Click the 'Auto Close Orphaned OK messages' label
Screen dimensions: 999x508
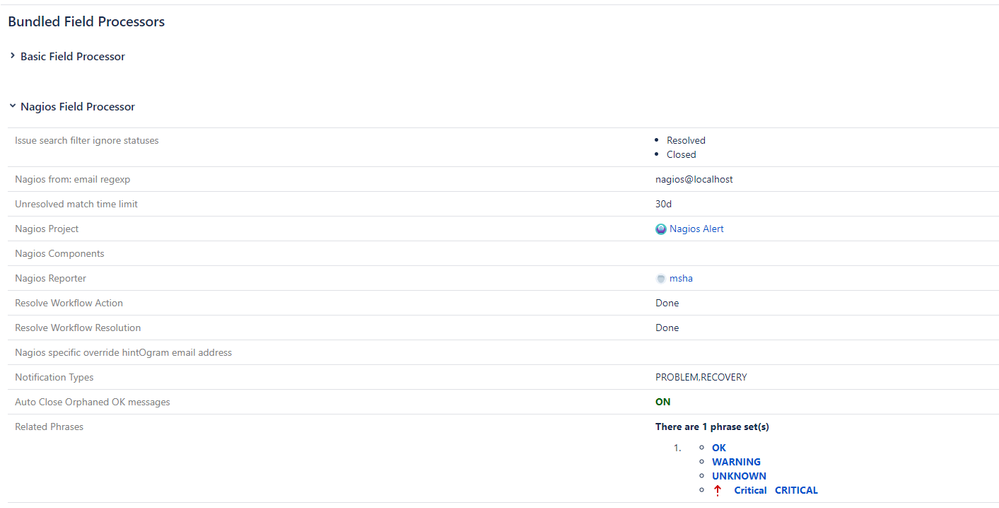(92, 402)
